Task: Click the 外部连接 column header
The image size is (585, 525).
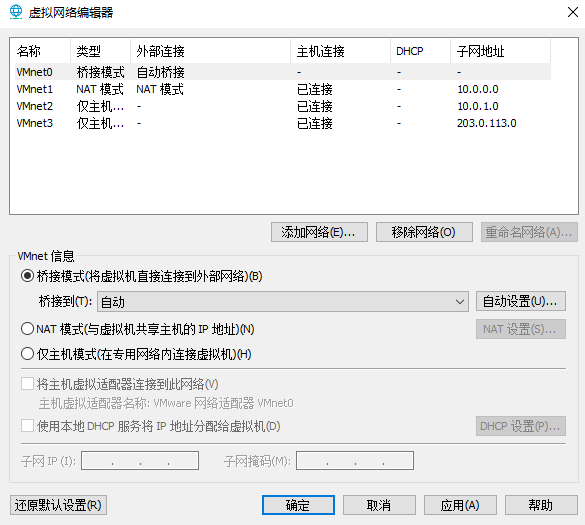Action: [210, 51]
